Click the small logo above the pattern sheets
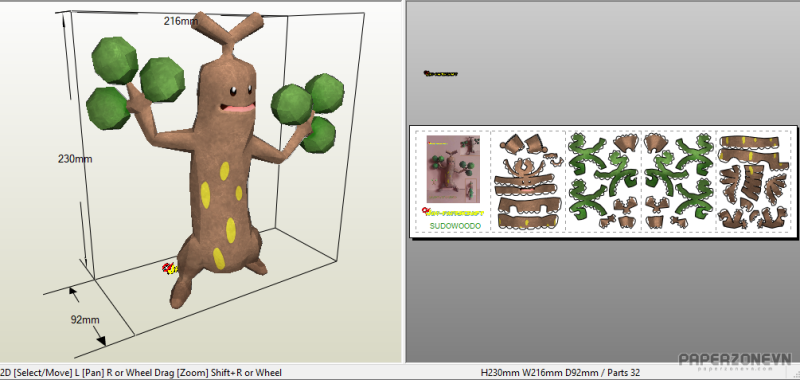Viewport: 800px width, 380px height. pos(441,74)
